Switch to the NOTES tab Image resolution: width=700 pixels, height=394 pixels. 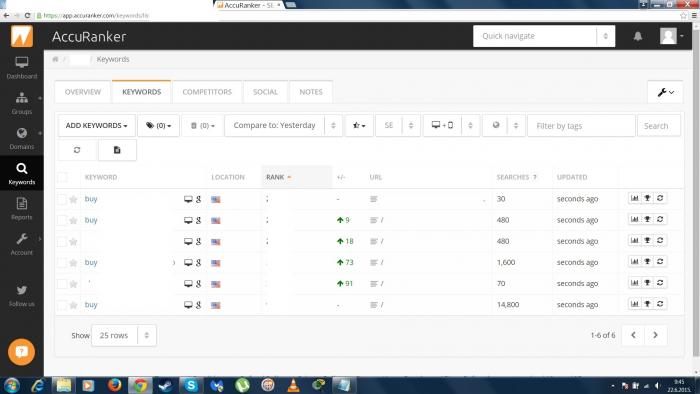[311, 92]
